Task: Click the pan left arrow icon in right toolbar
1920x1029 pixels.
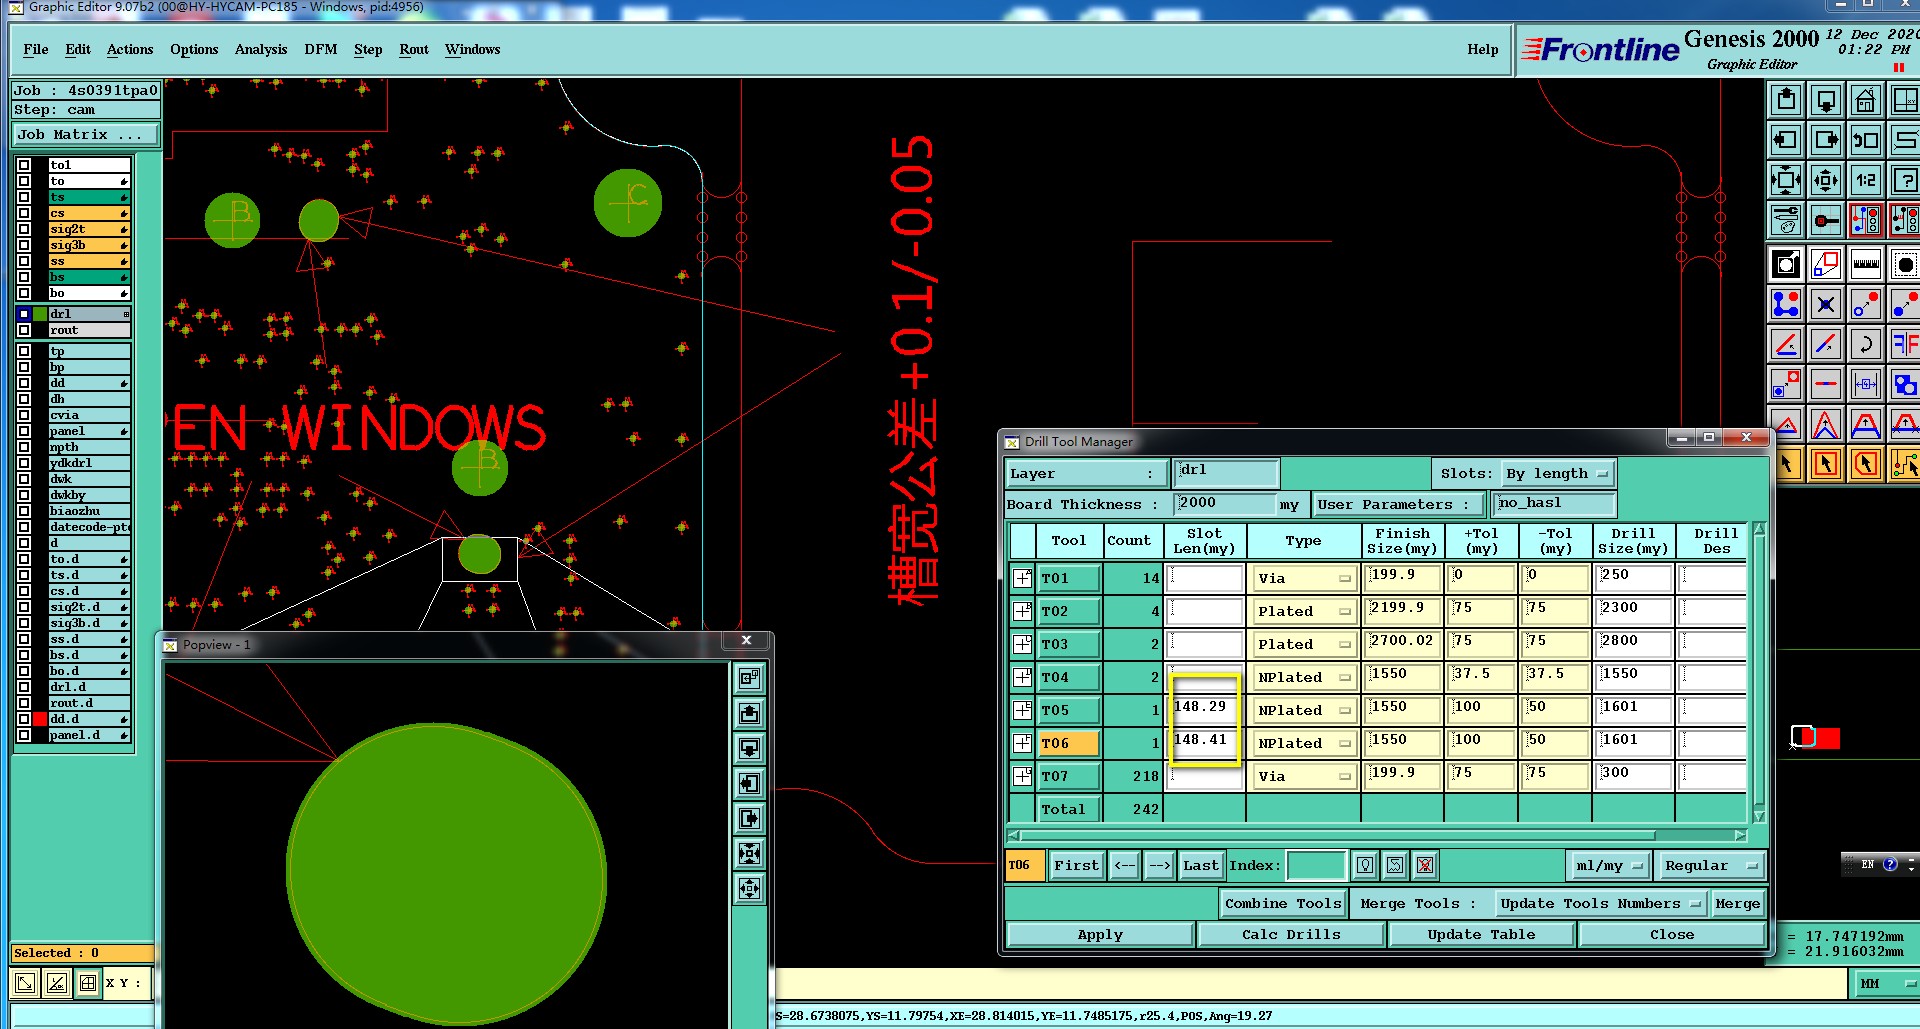Action: tap(1786, 140)
